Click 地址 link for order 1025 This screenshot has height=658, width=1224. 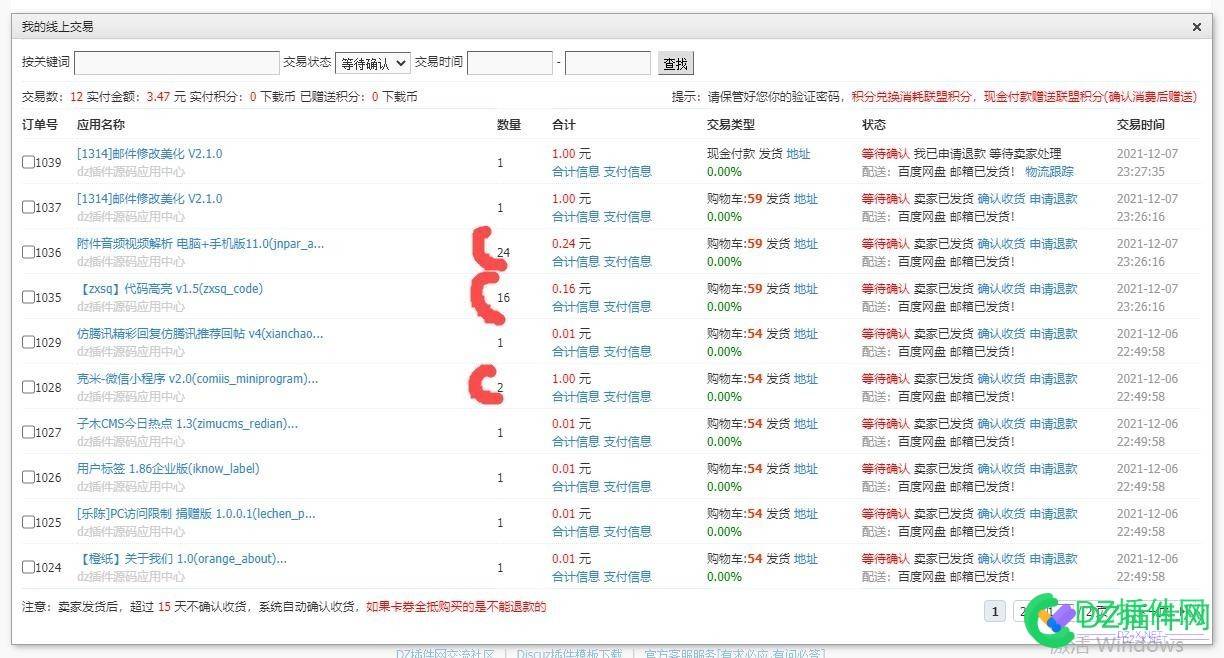pyautogui.click(x=806, y=514)
